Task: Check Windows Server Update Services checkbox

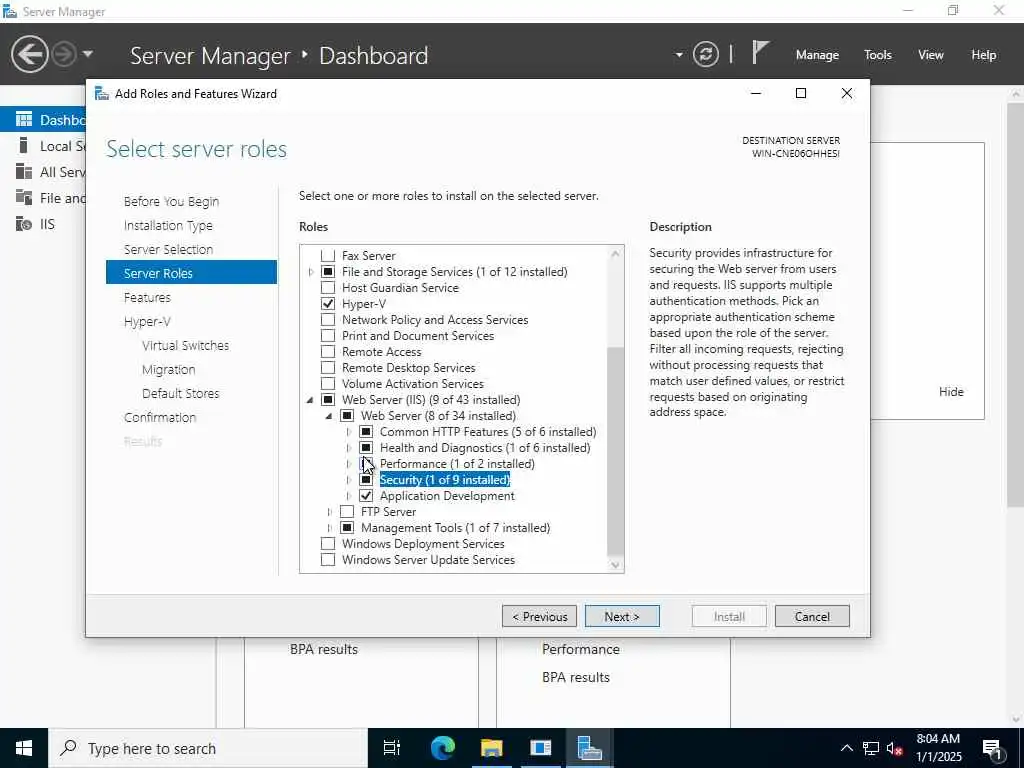Action: pyautogui.click(x=328, y=560)
